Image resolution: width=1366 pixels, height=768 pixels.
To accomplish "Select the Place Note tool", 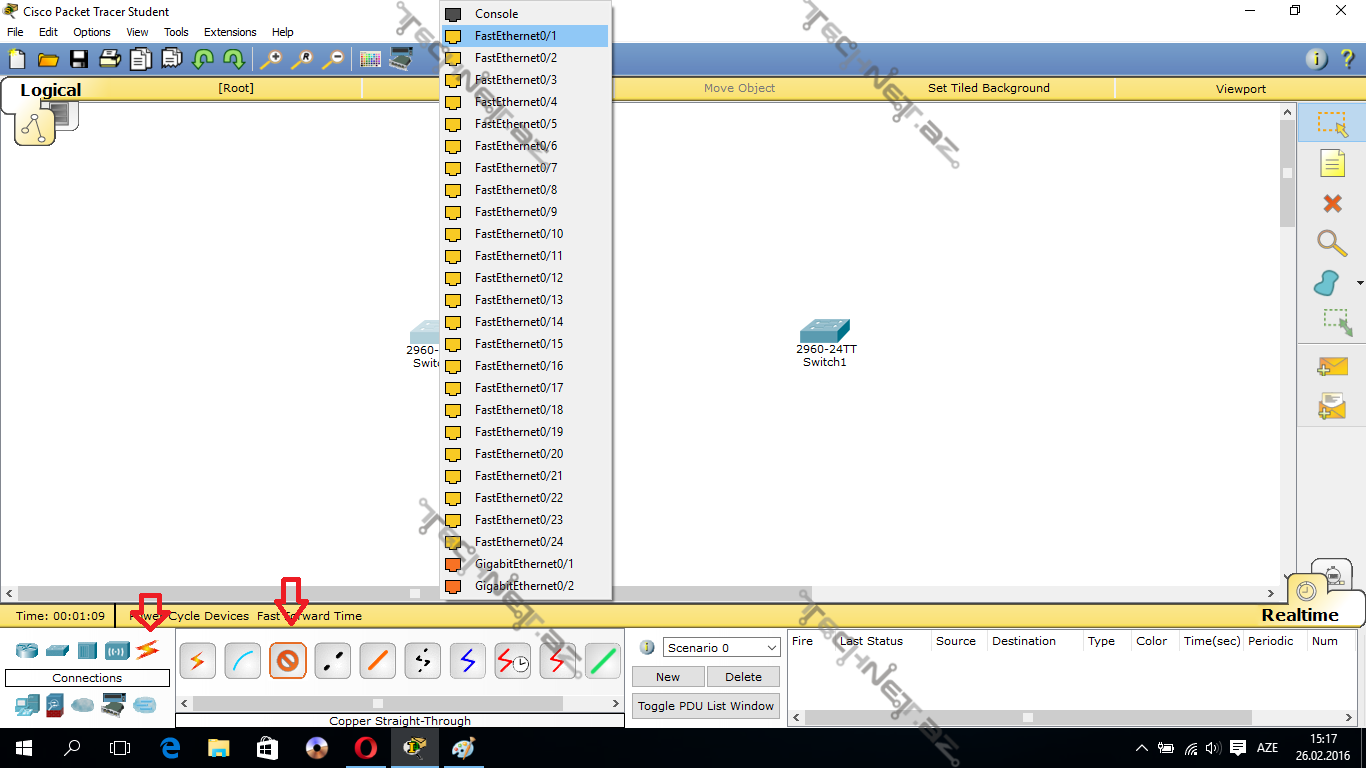I will (x=1332, y=164).
